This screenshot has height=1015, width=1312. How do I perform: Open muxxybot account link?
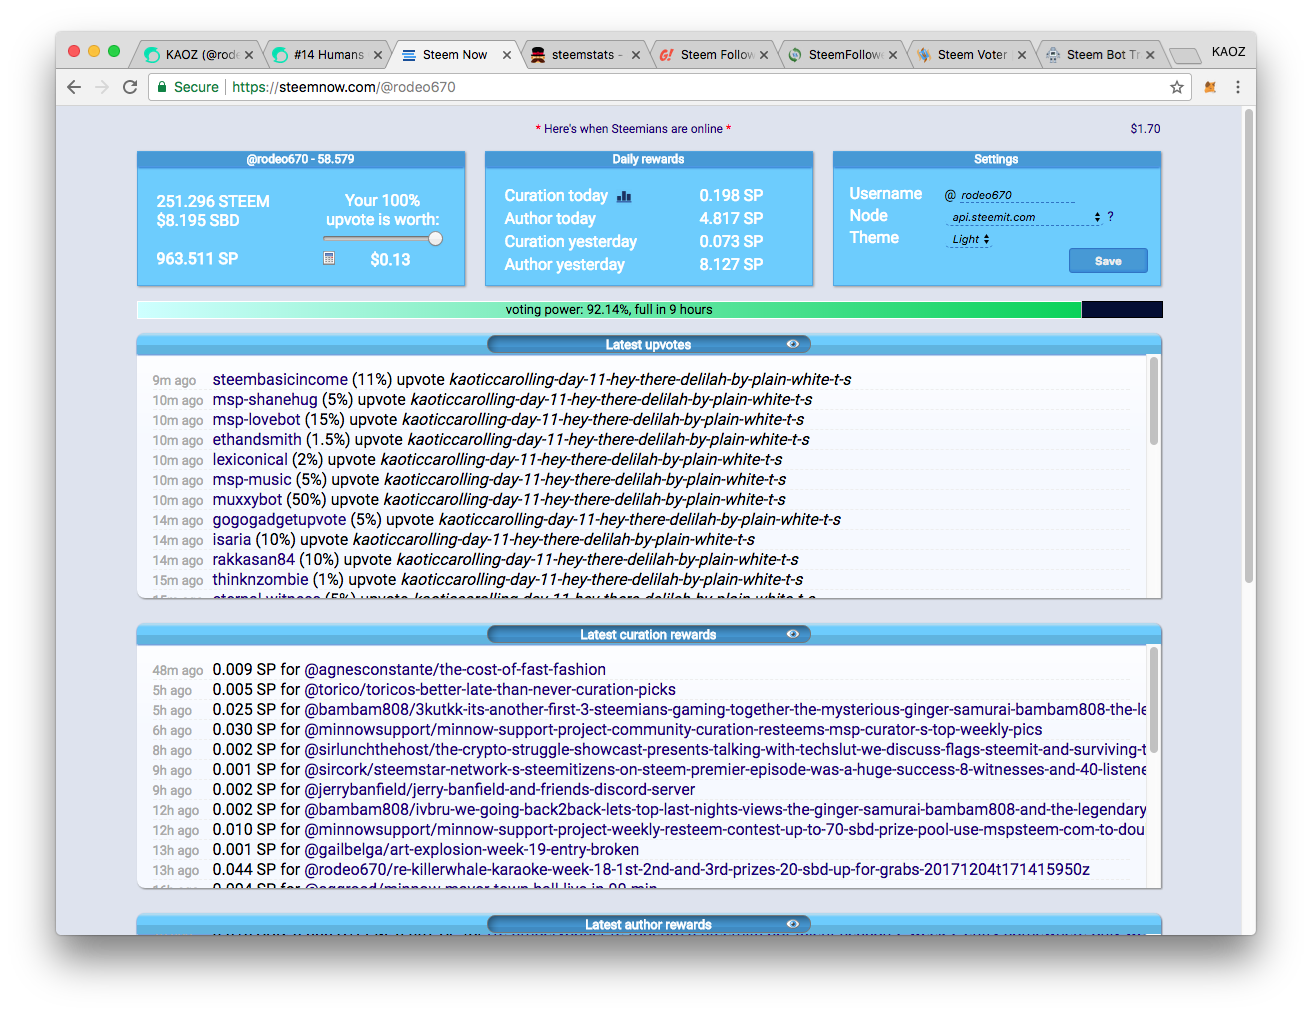[247, 500]
